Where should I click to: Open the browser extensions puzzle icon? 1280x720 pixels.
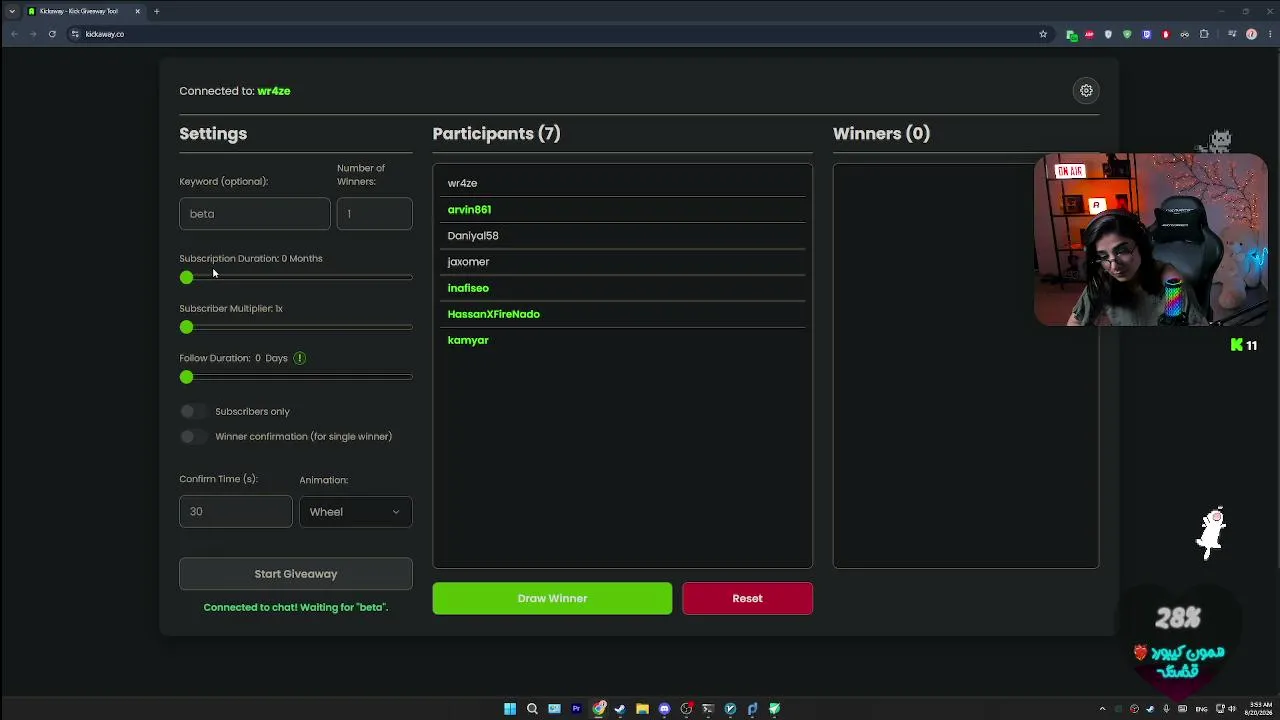pyautogui.click(x=1204, y=34)
